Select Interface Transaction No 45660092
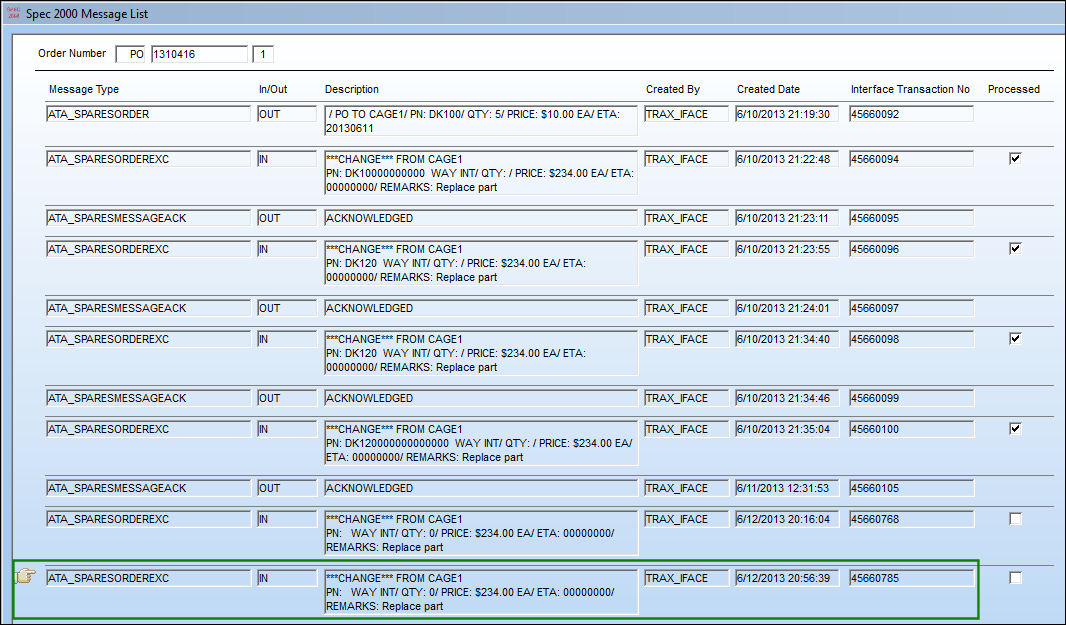 click(x=912, y=114)
